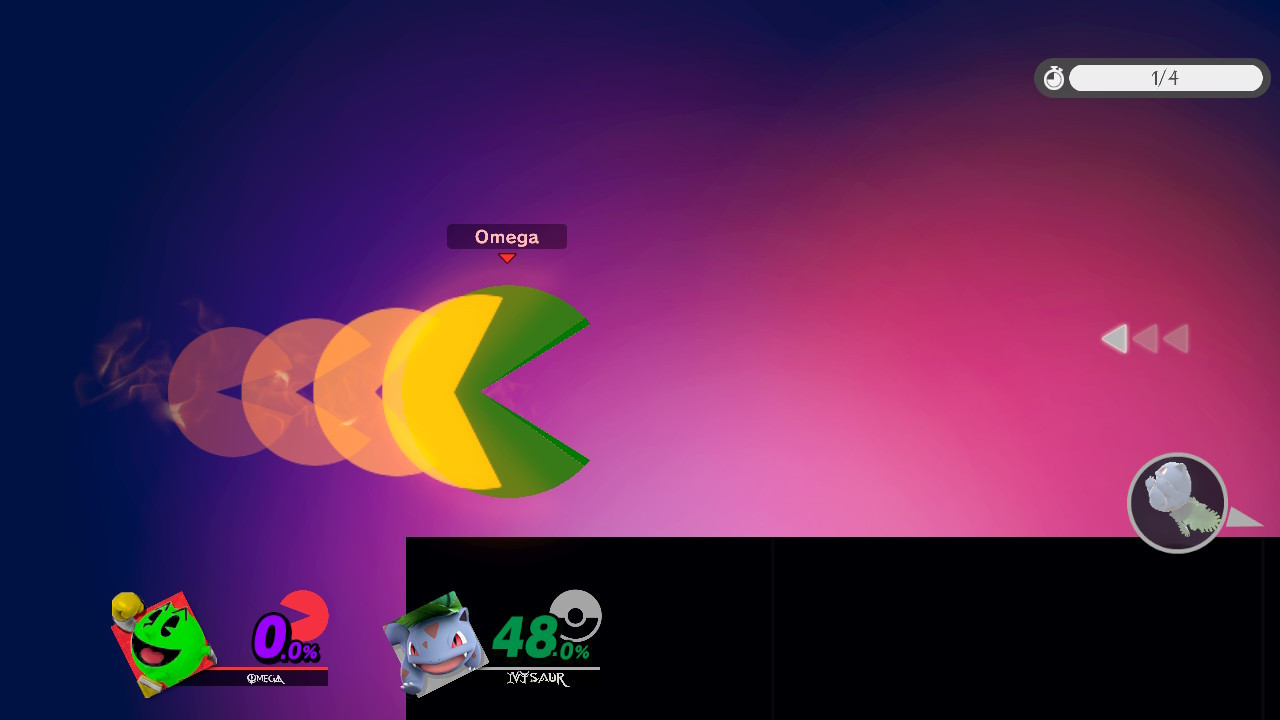Click the gray pointer on the magnifier bubble
The width and height of the screenshot is (1280, 720).
(1244, 517)
